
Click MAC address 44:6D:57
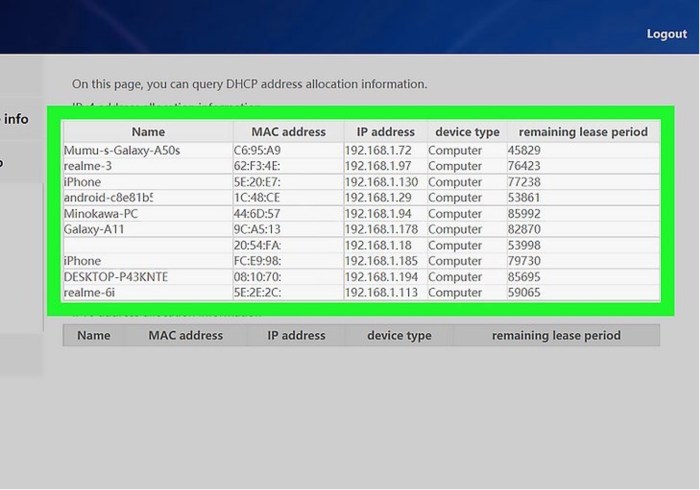(x=257, y=214)
